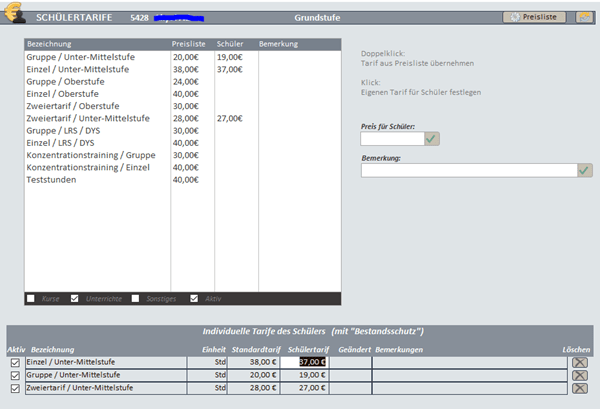
Task: Uncheck the Unterrichte filter checkbox
Action: (75, 298)
